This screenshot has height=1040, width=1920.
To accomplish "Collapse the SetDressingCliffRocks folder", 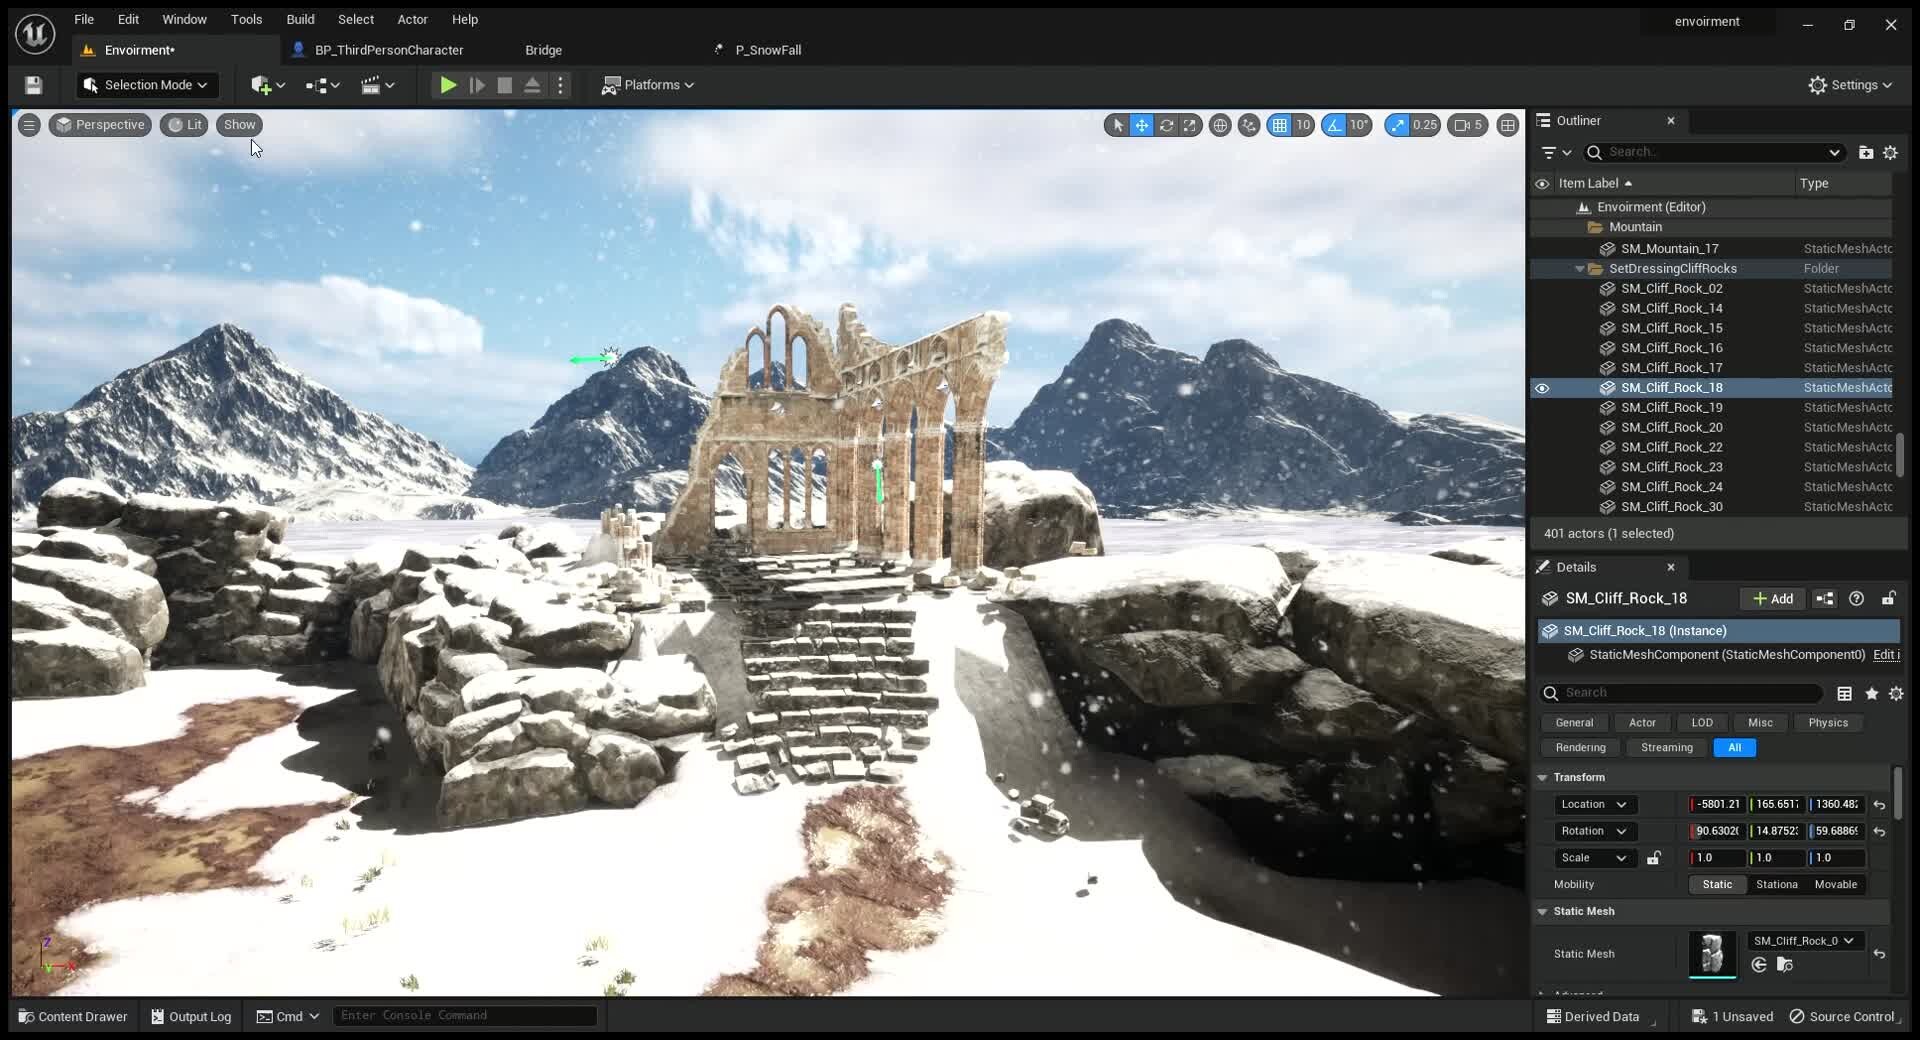I will pyautogui.click(x=1580, y=268).
